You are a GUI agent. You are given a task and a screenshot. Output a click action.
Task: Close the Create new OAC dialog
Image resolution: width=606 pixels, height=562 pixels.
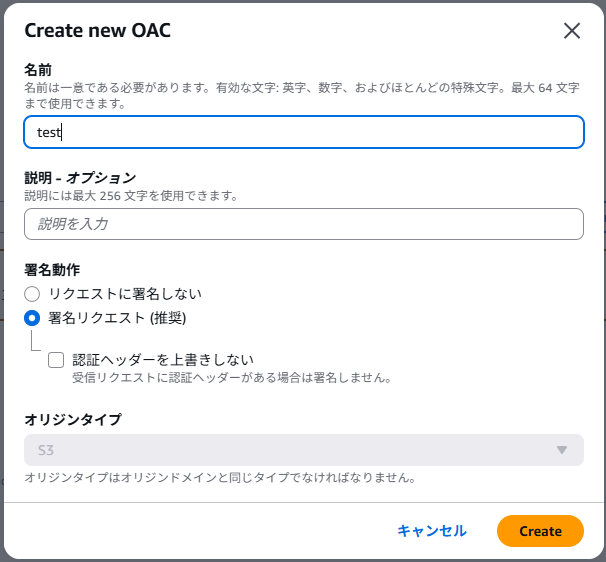click(572, 30)
